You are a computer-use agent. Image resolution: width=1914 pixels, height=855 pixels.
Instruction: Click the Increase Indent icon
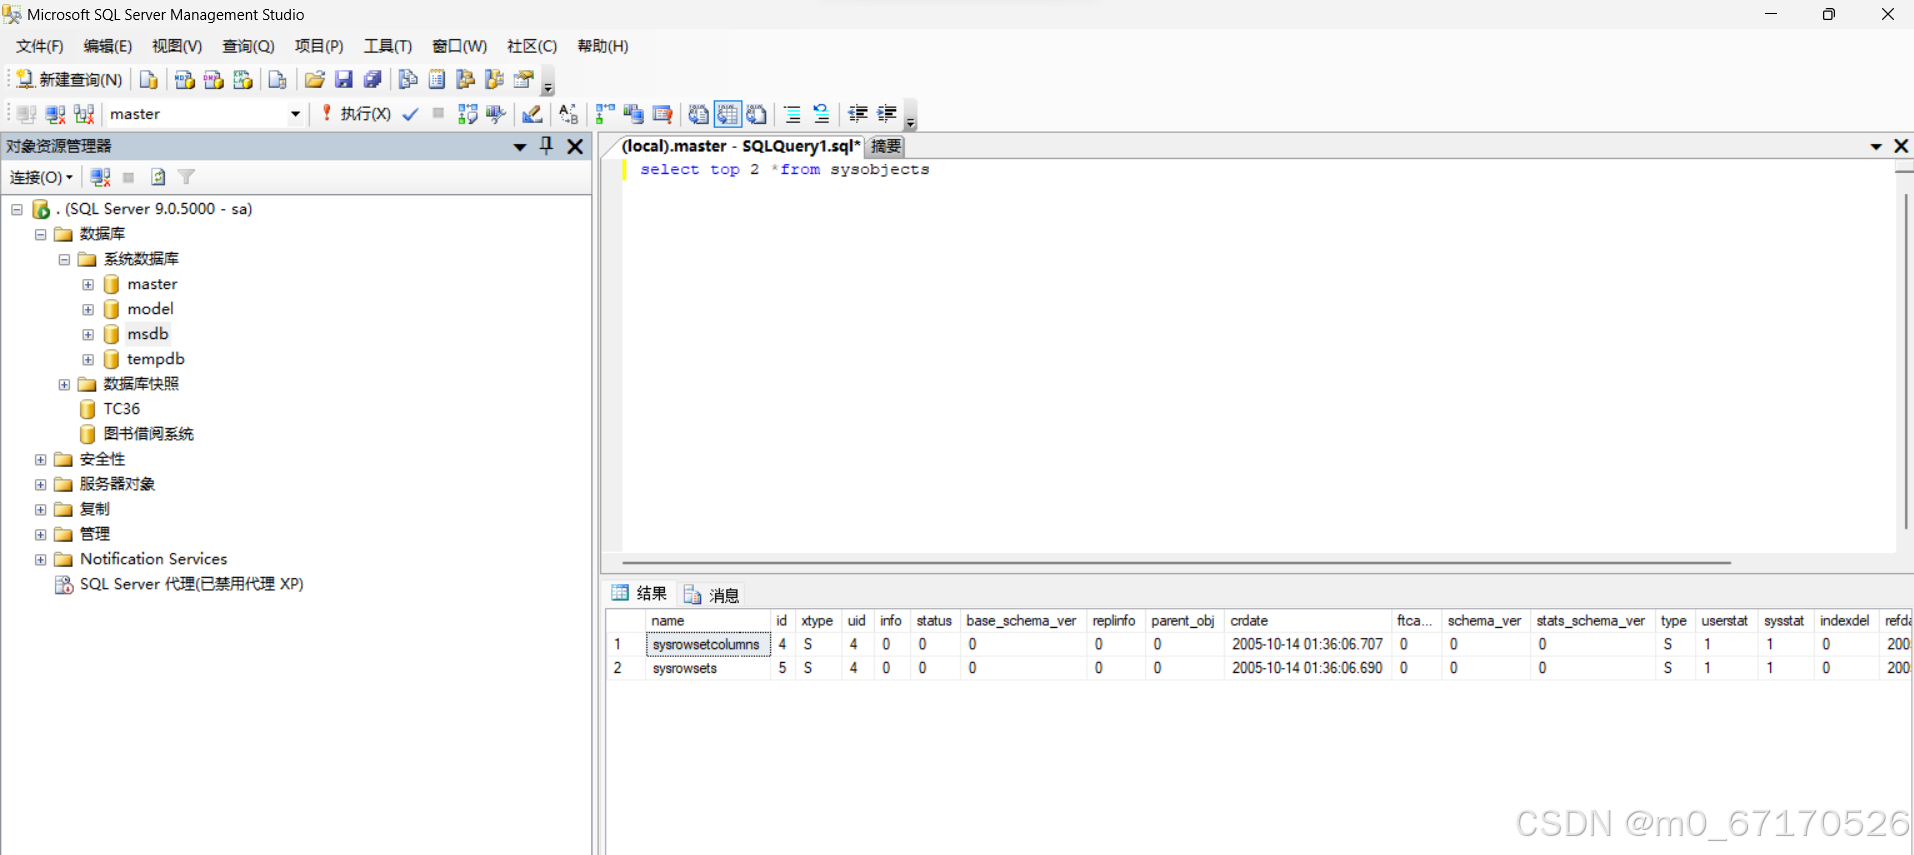point(887,114)
